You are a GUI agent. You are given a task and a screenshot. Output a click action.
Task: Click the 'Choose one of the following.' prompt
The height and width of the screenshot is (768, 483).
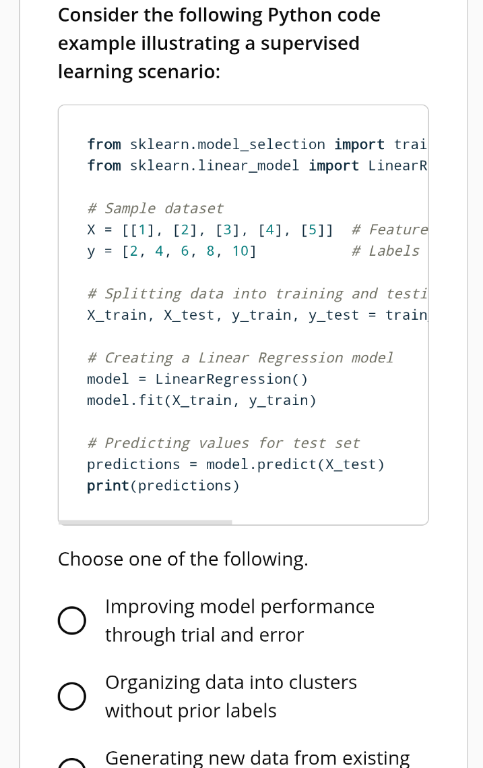[183, 559]
